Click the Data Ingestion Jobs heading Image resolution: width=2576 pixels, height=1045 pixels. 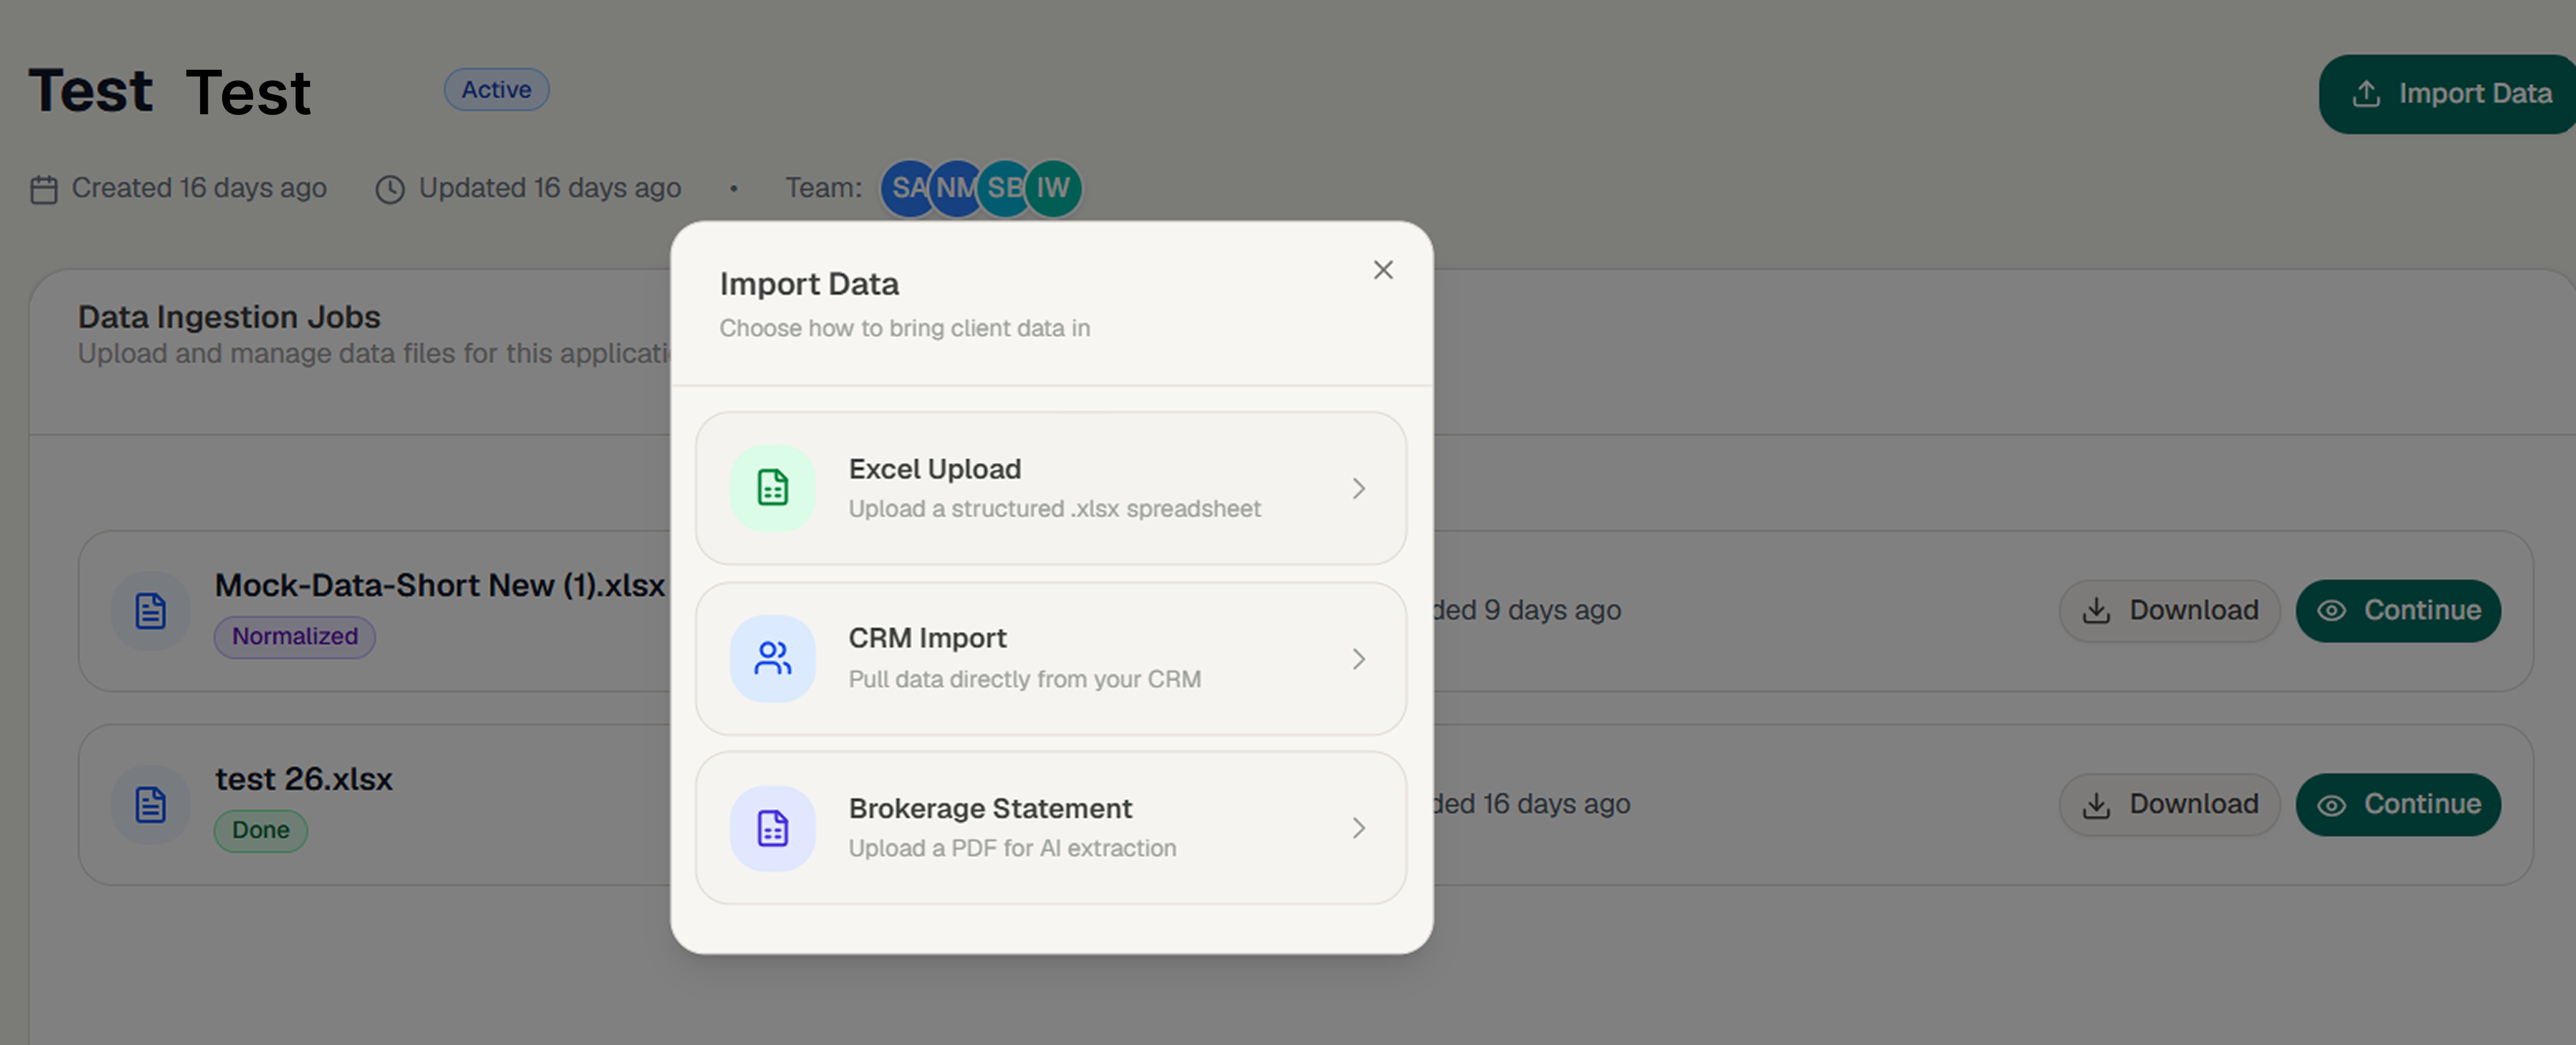click(229, 317)
